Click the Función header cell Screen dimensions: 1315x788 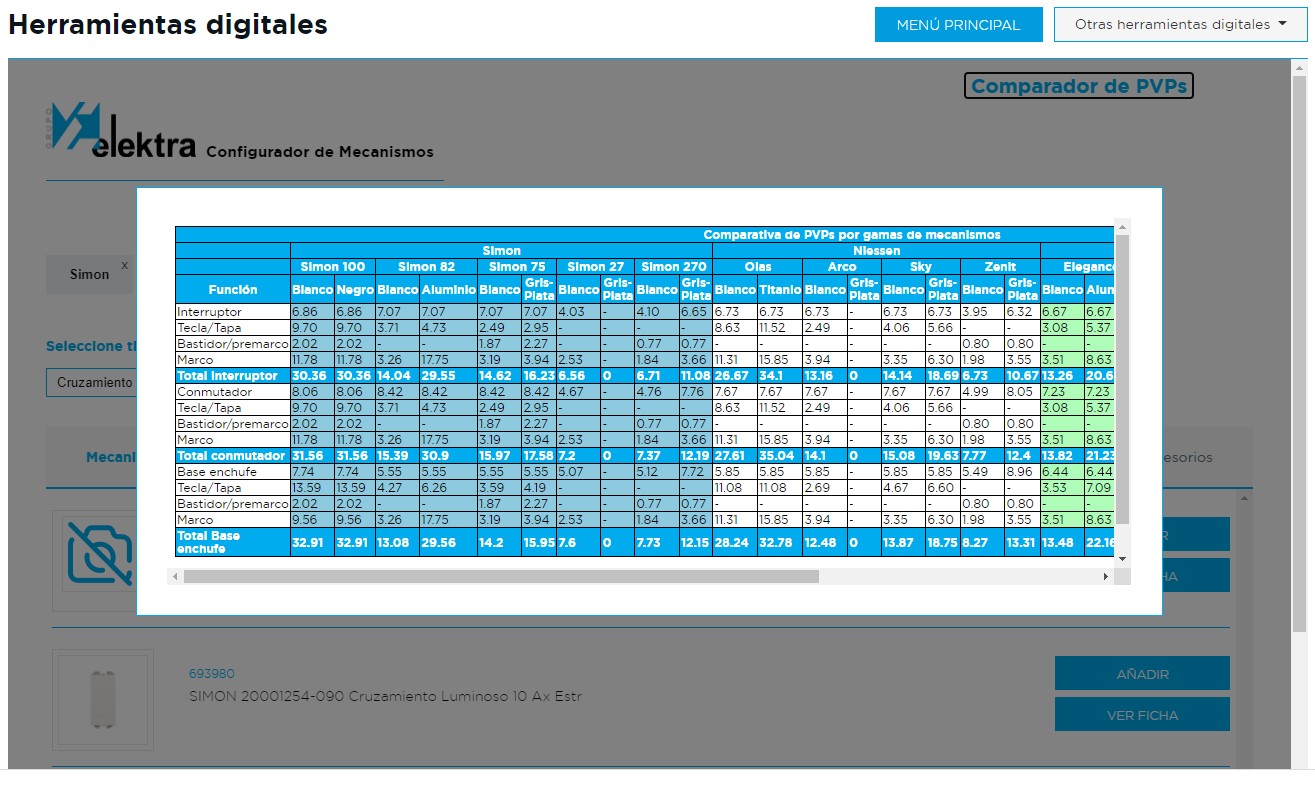(x=233, y=289)
